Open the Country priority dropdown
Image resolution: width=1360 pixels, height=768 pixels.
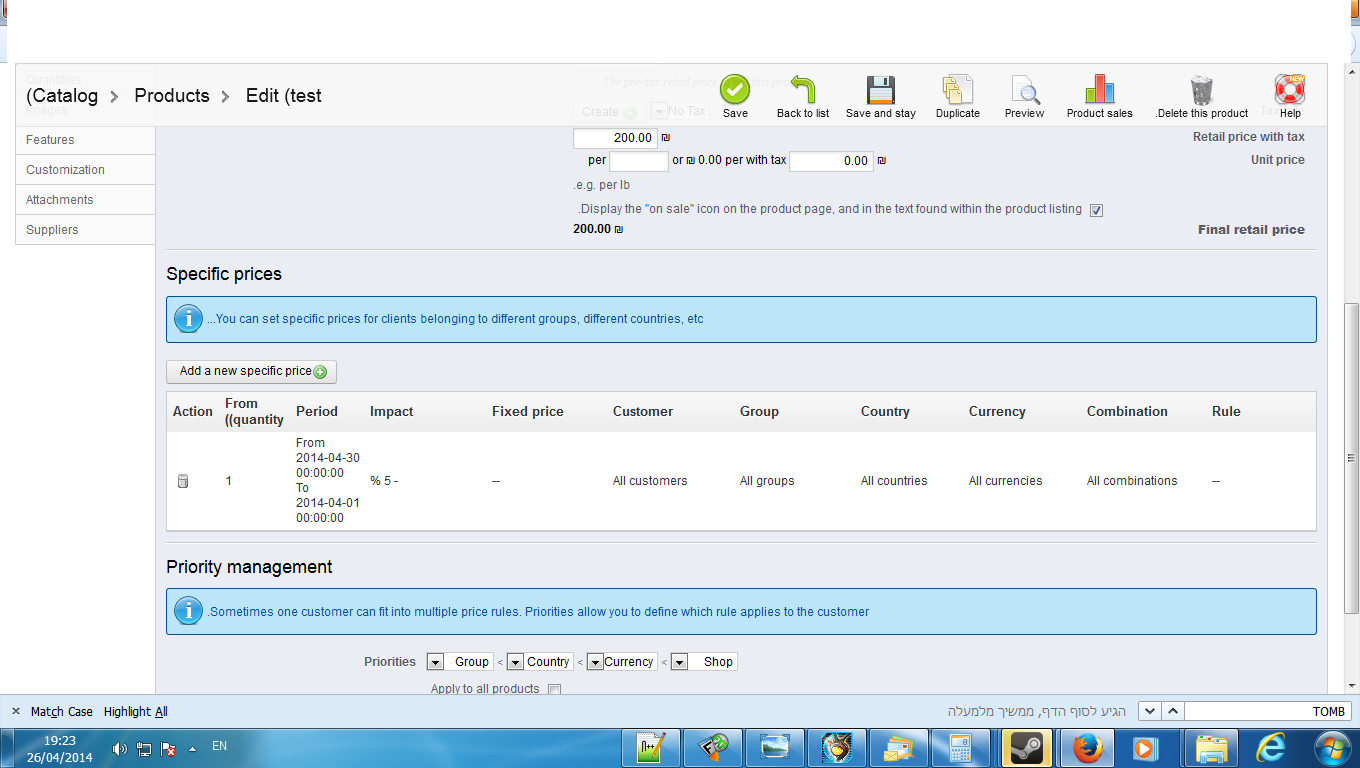tap(540, 662)
